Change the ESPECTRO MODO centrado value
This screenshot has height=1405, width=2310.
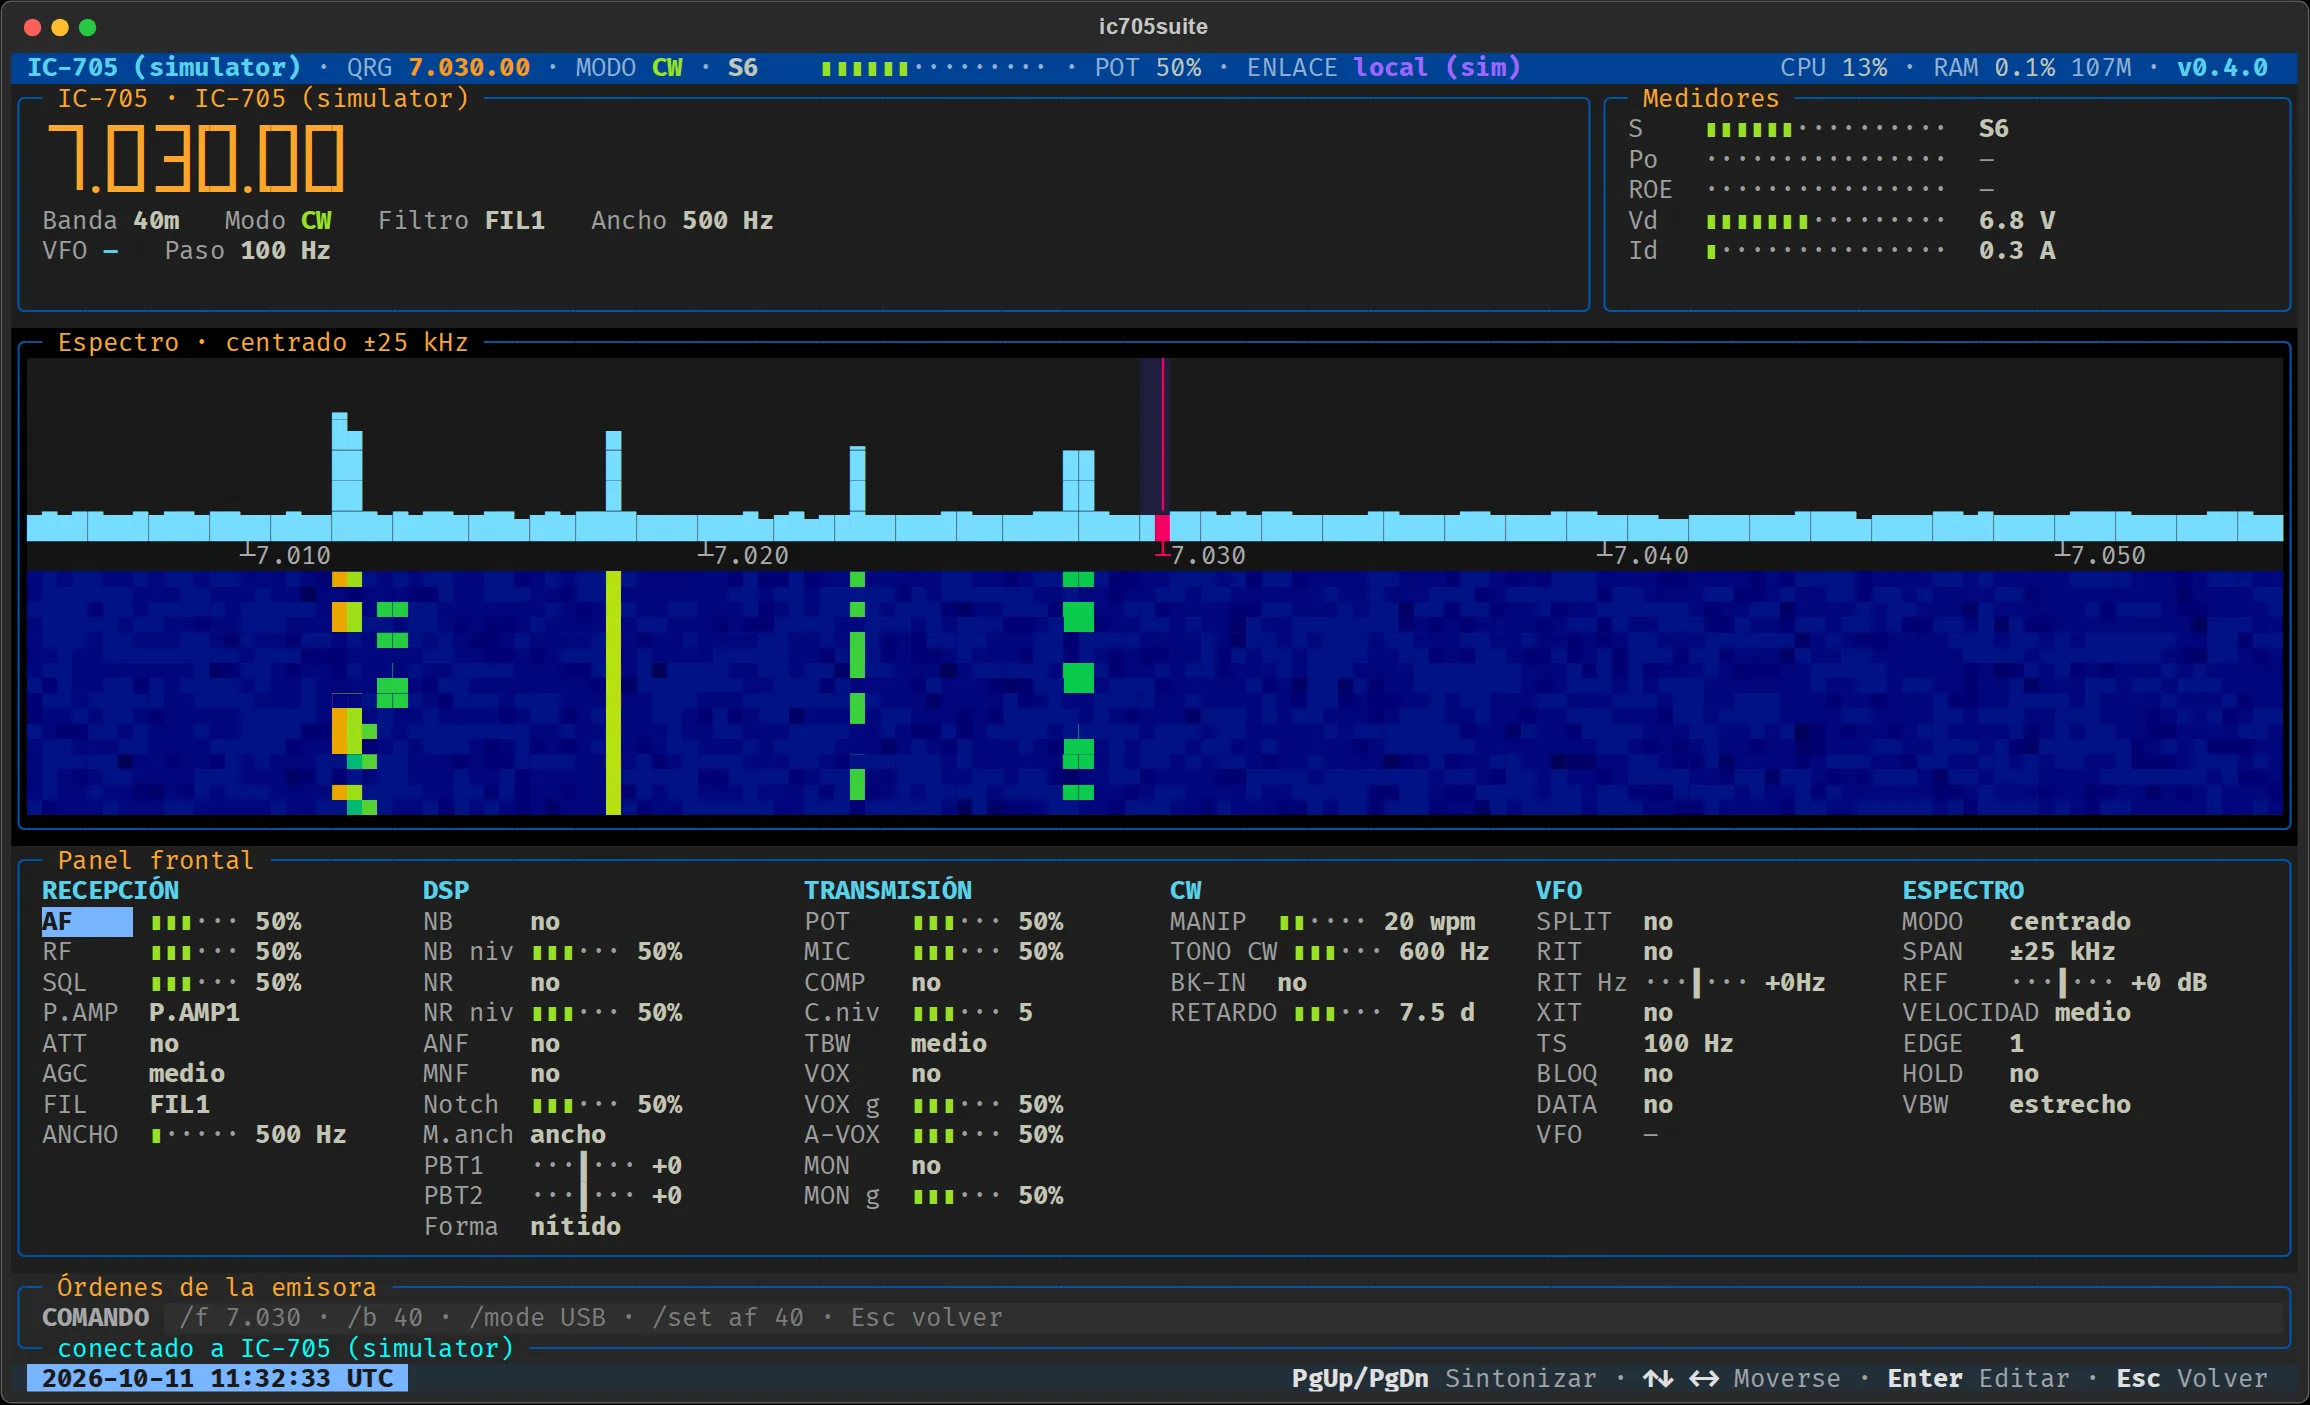pos(2070,921)
